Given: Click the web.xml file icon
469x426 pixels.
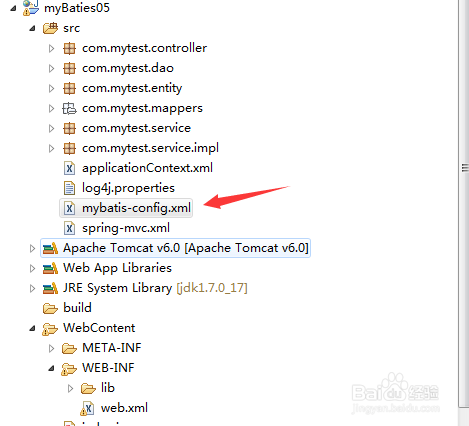Looking at the screenshot, I should [x=87, y=408].
